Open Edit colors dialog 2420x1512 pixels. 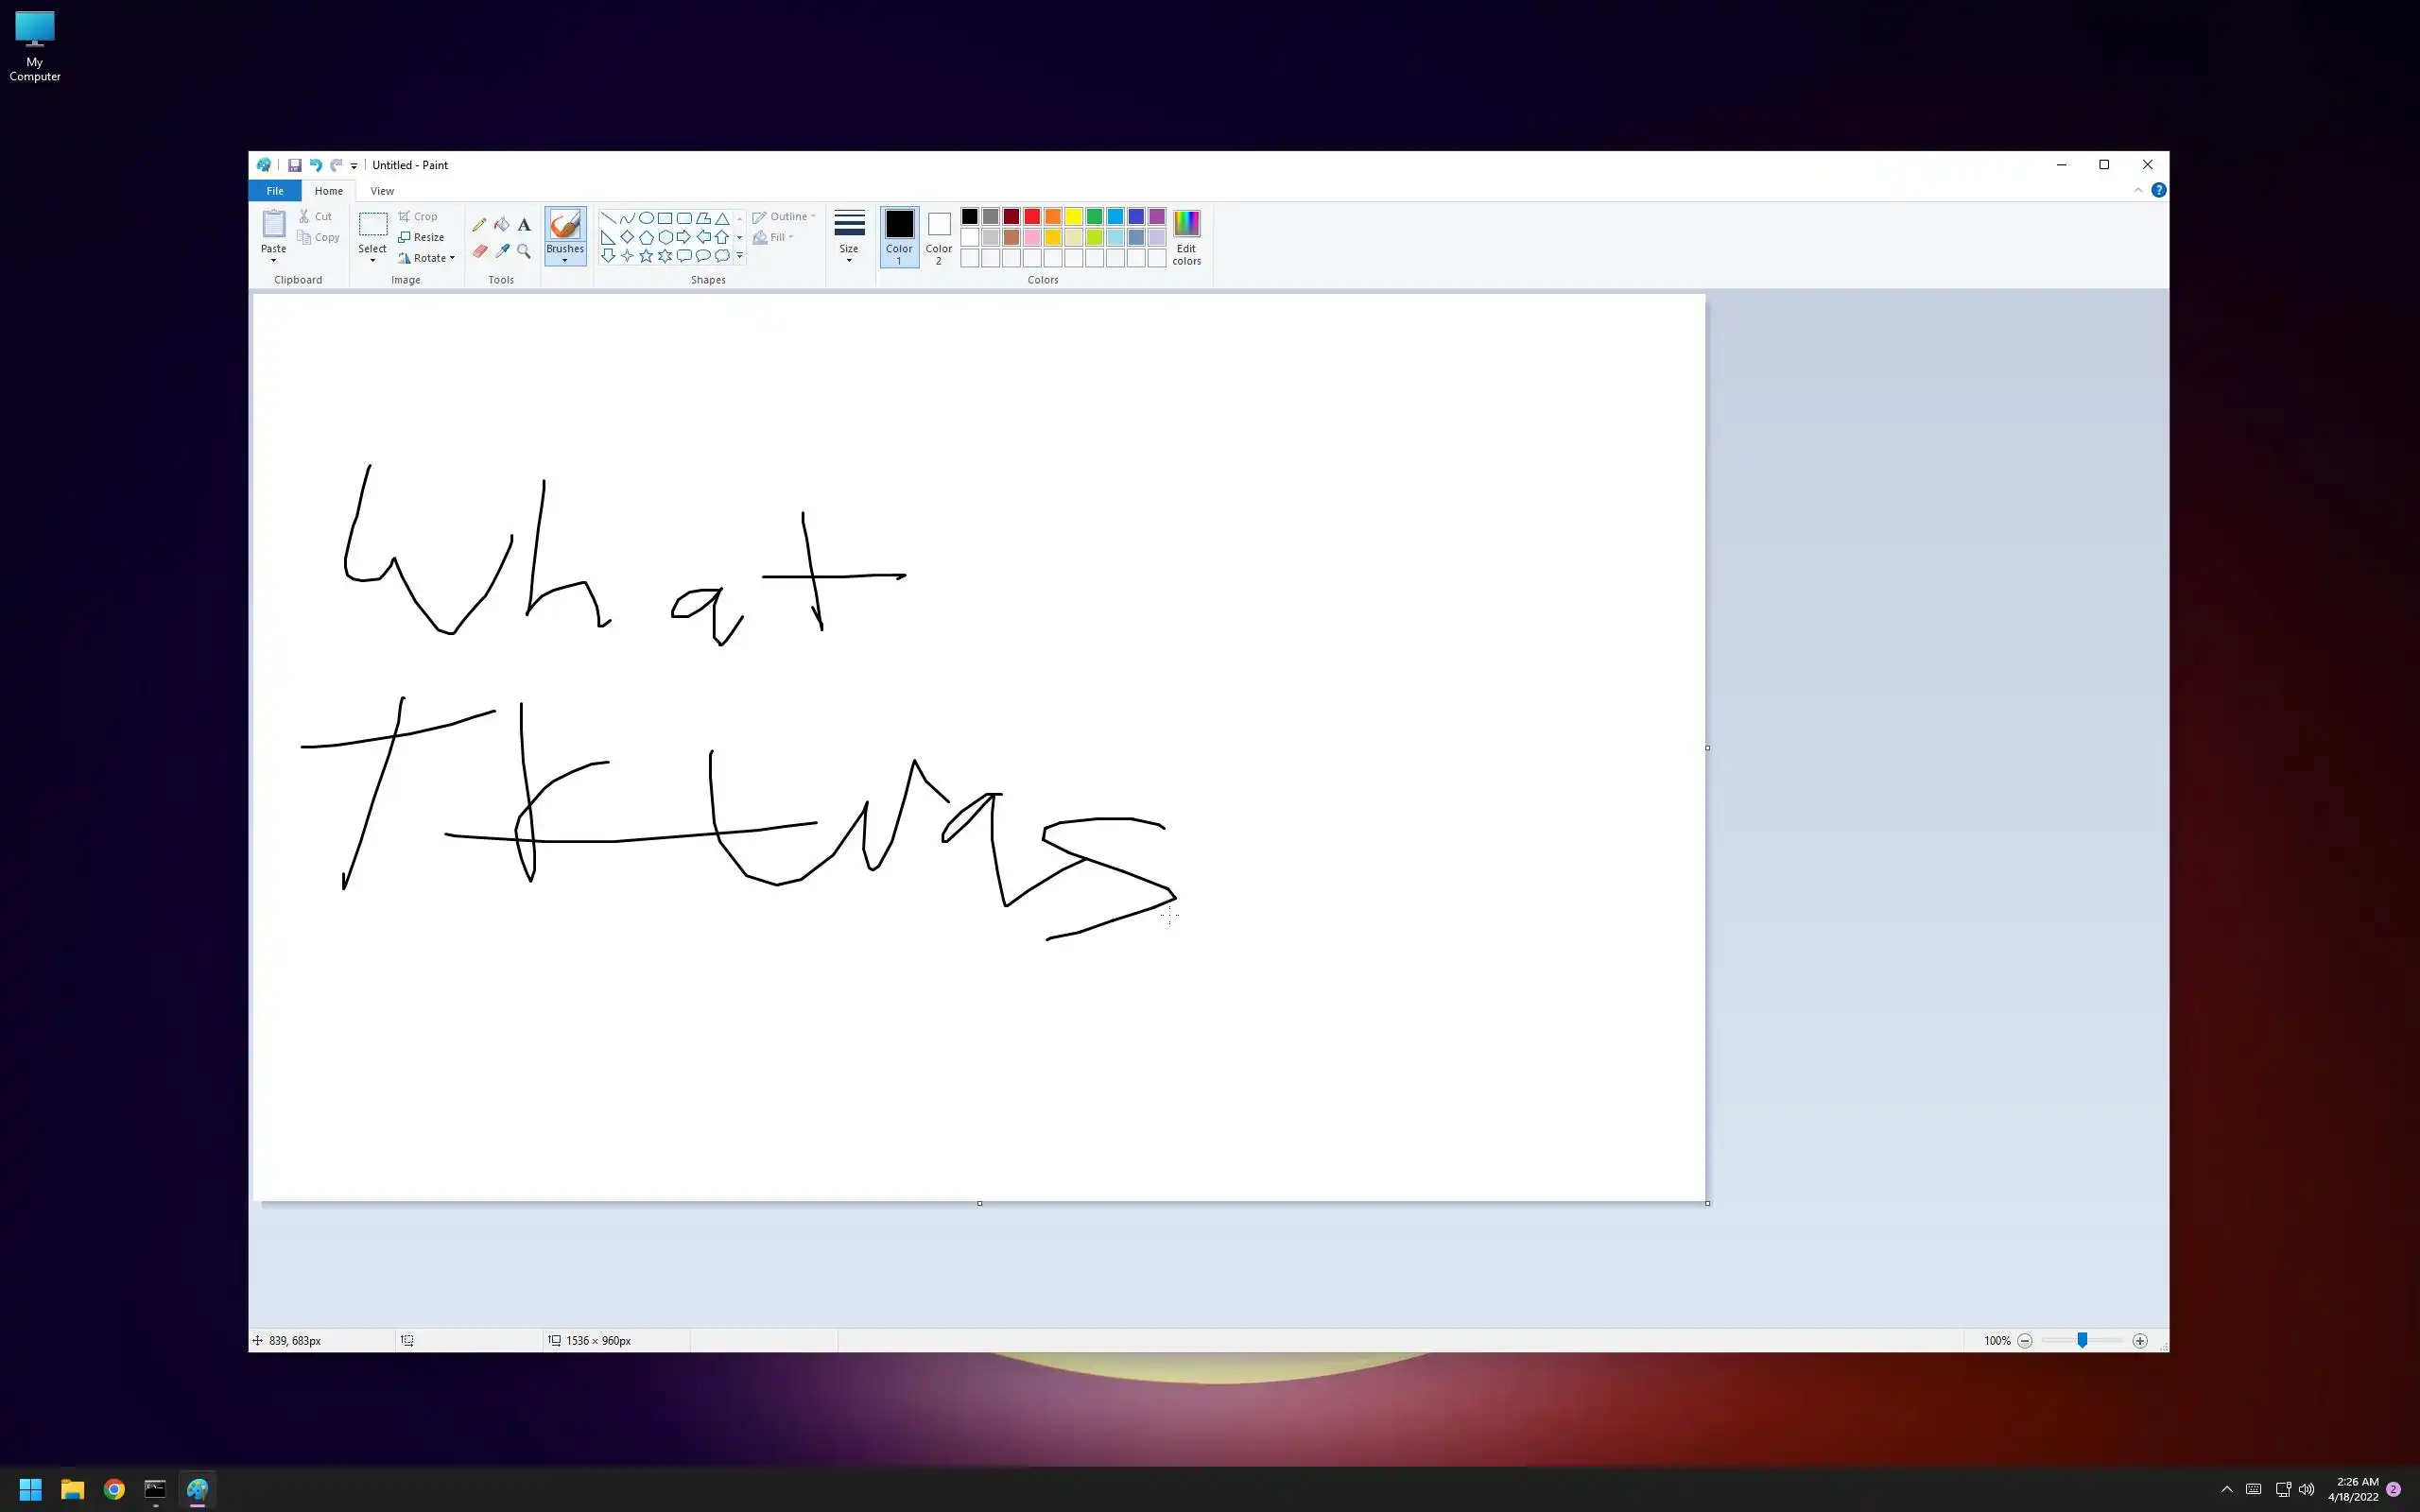point(1186,237)
